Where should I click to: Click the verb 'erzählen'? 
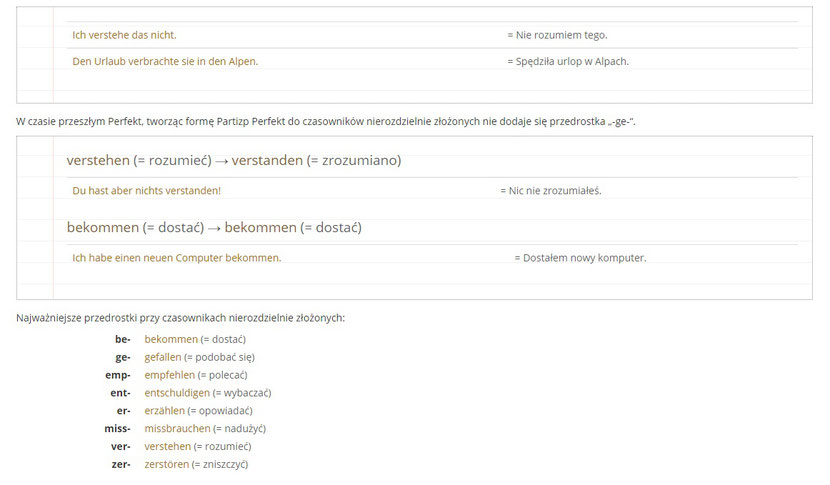click(164, 411)
